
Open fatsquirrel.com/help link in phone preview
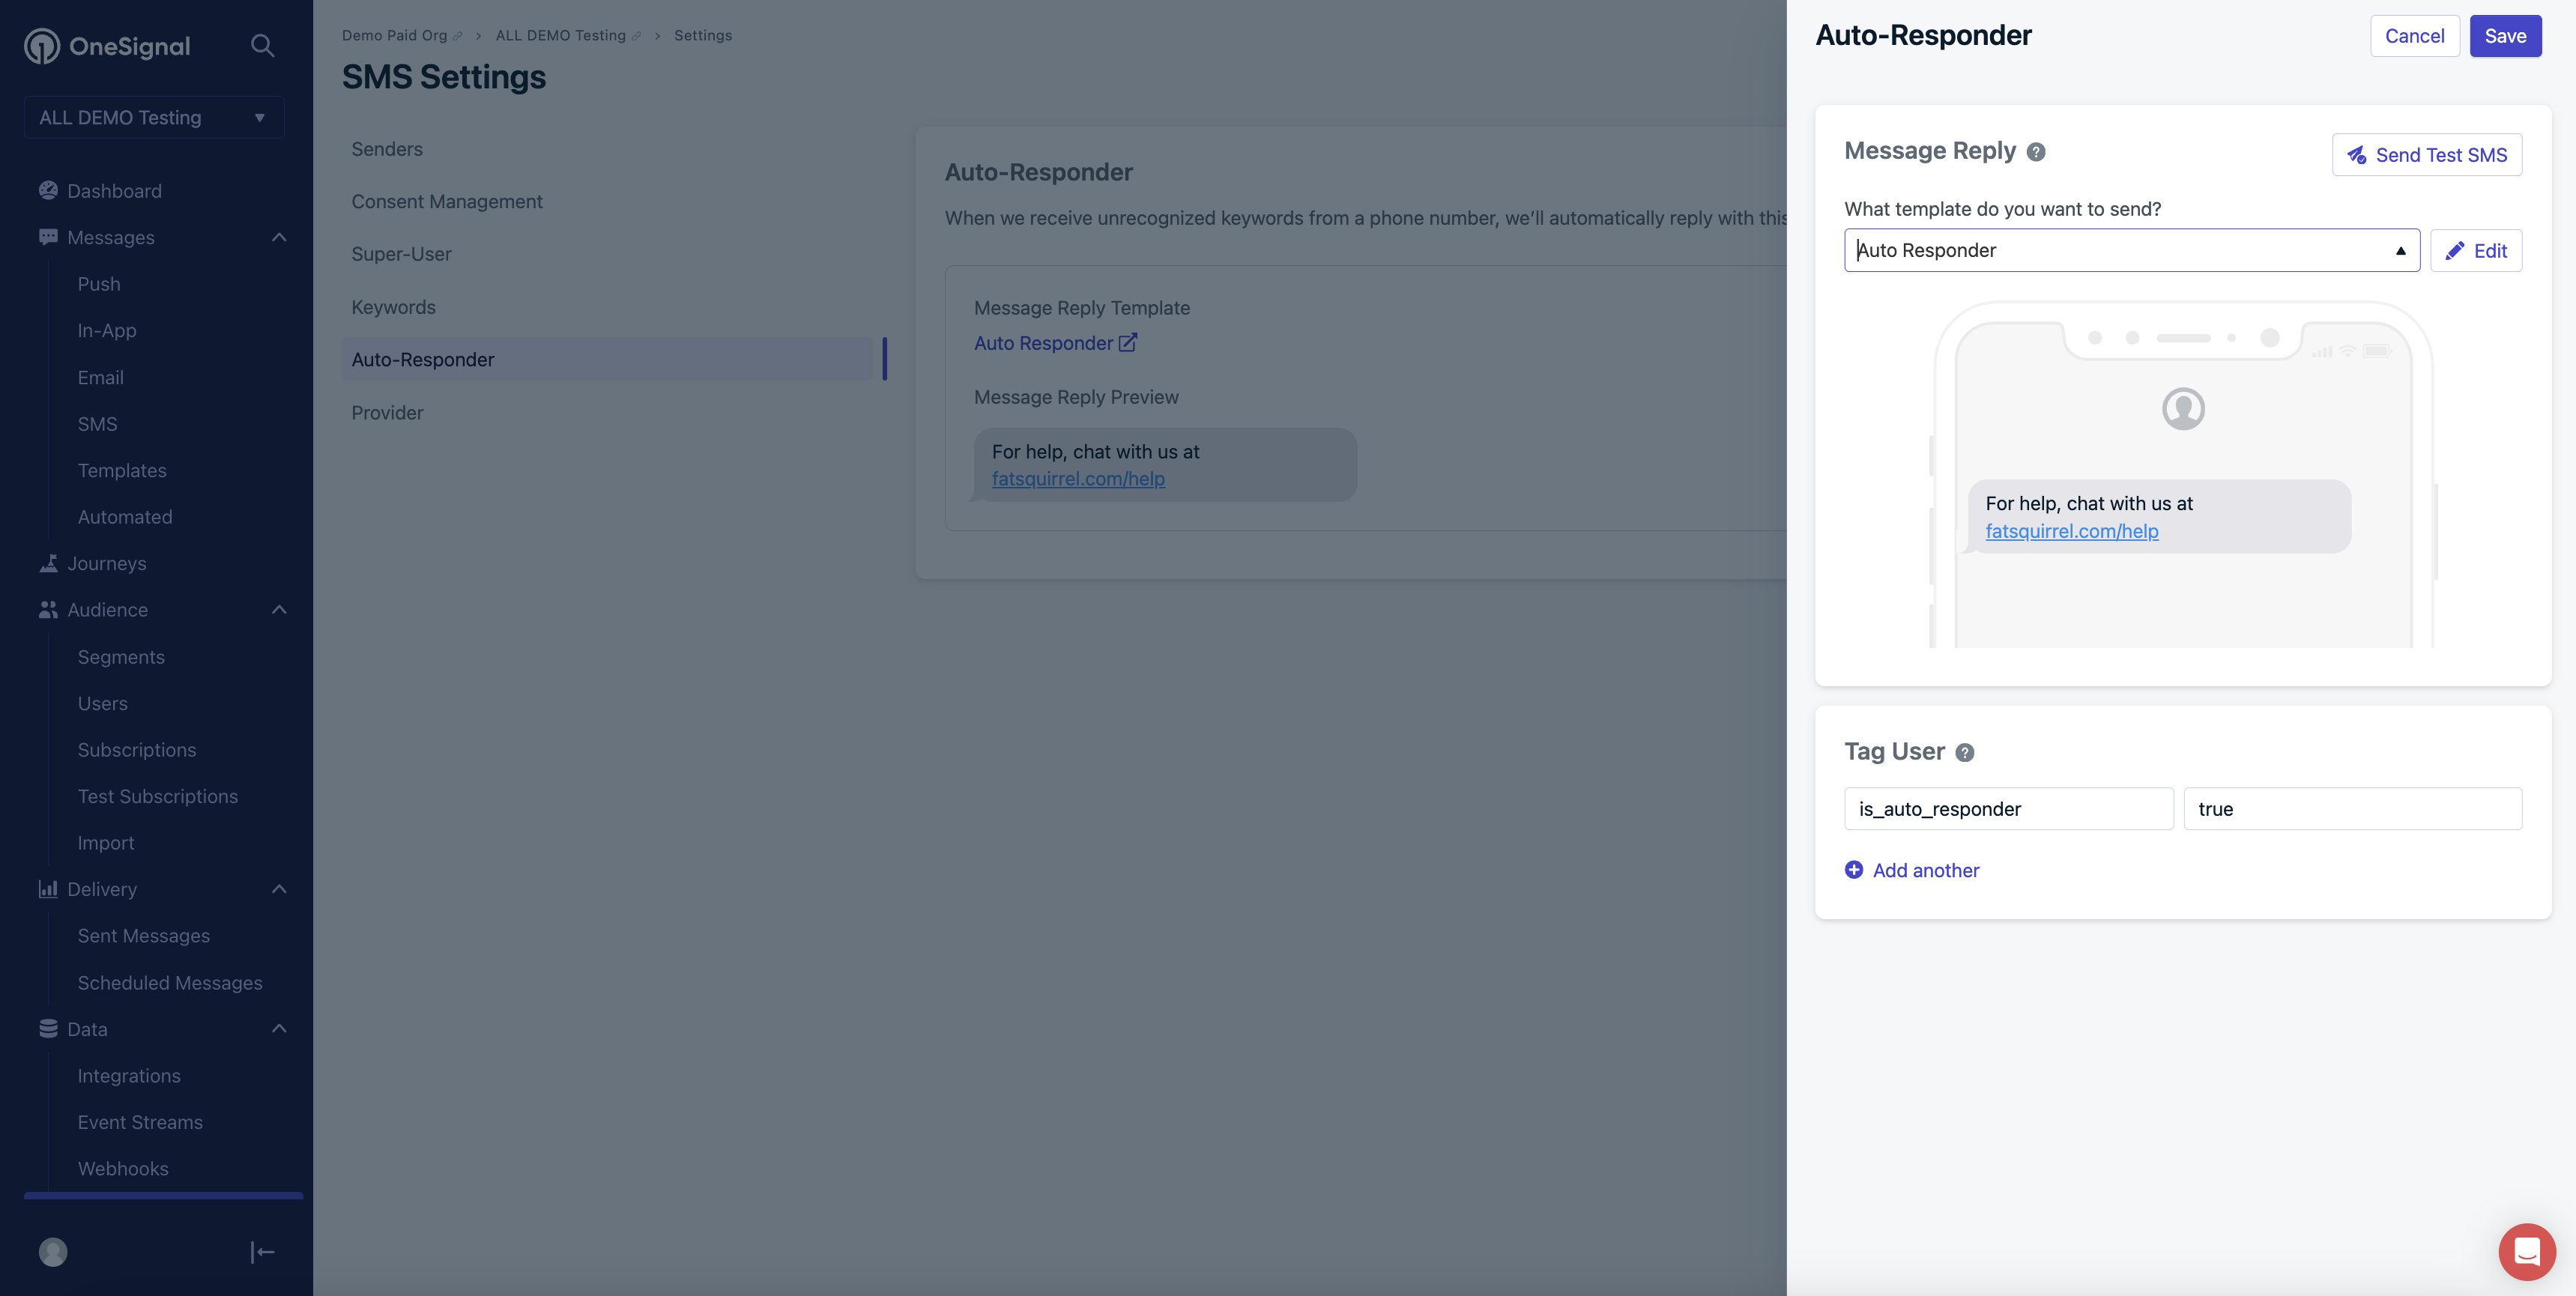pos(2072,531)
